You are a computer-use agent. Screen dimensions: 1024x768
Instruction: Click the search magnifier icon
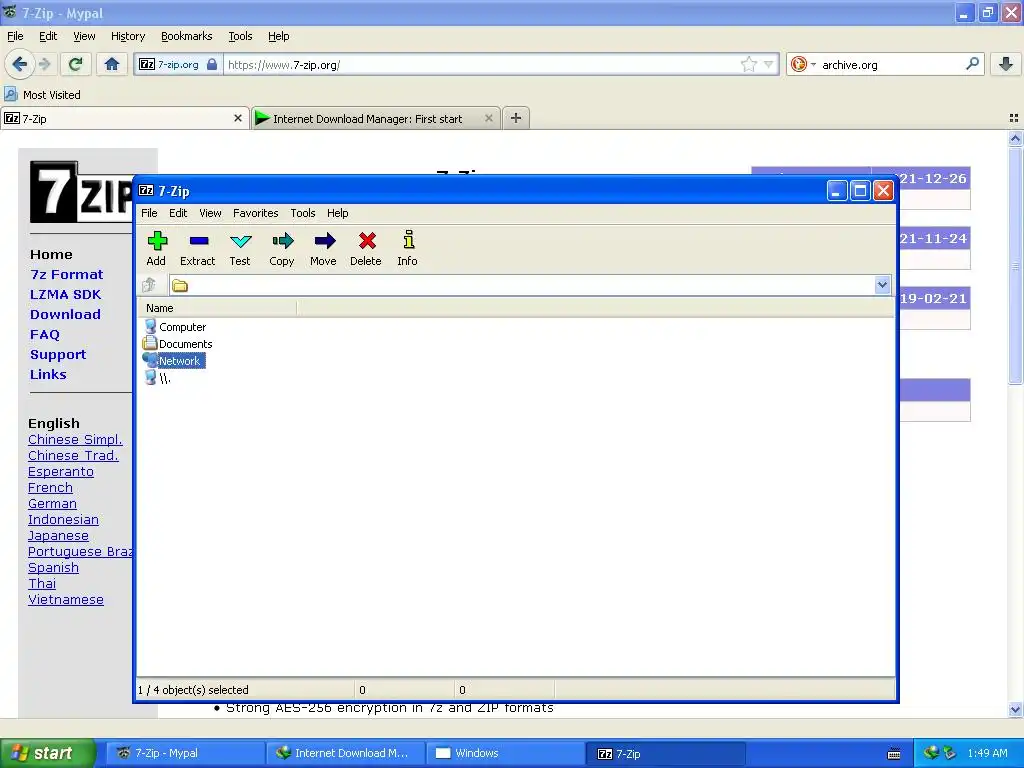coord(972,64)
